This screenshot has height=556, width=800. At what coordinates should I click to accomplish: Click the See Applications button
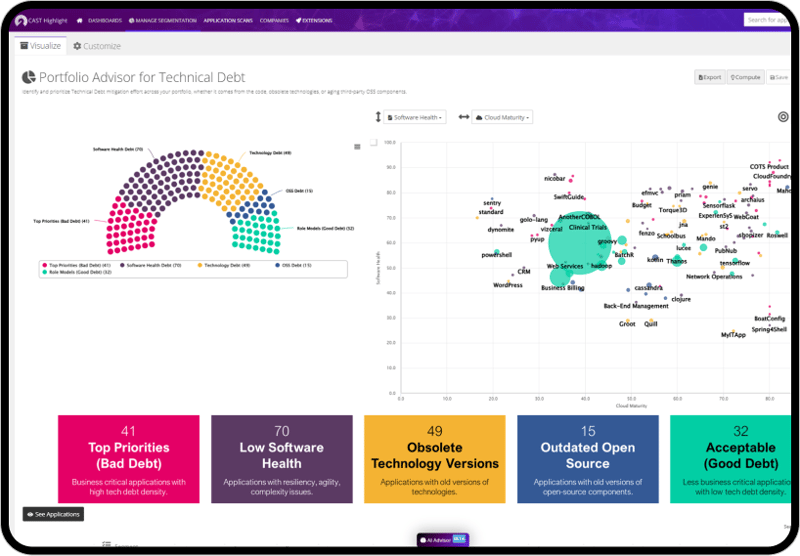pos(53,514)
